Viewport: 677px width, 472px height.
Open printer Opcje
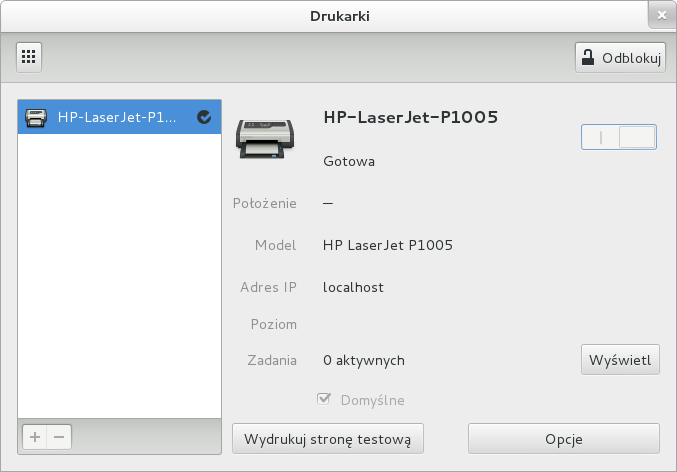(x=563, y=438)
